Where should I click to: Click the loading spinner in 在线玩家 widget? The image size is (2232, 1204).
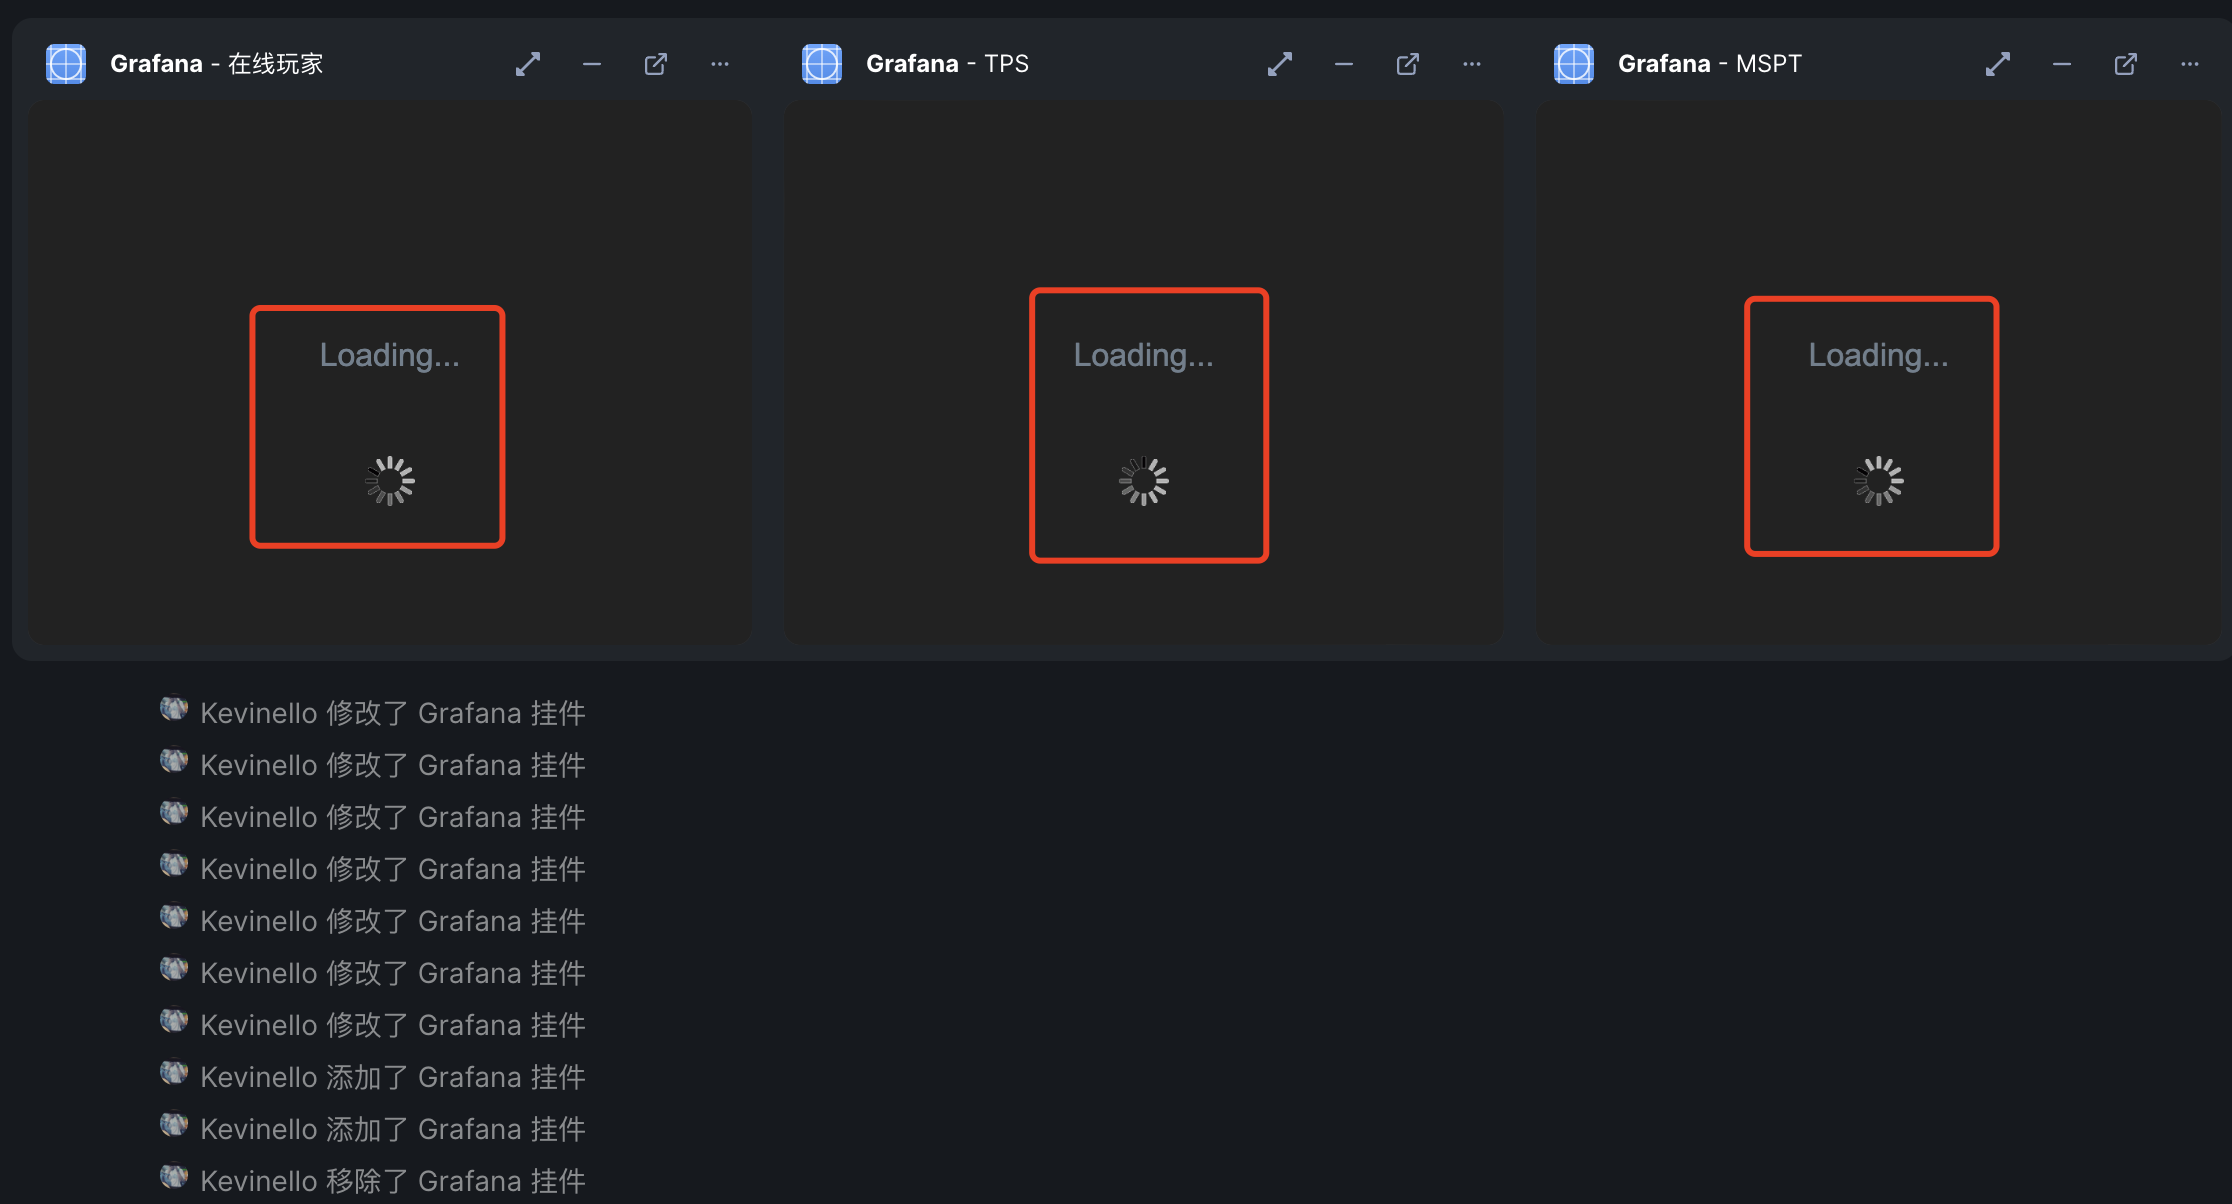(x=390, y=481)
